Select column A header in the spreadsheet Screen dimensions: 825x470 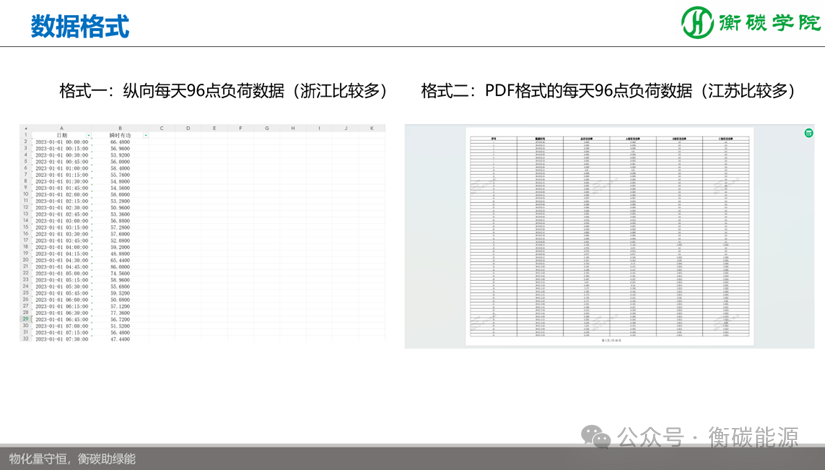tap(62, 128)
